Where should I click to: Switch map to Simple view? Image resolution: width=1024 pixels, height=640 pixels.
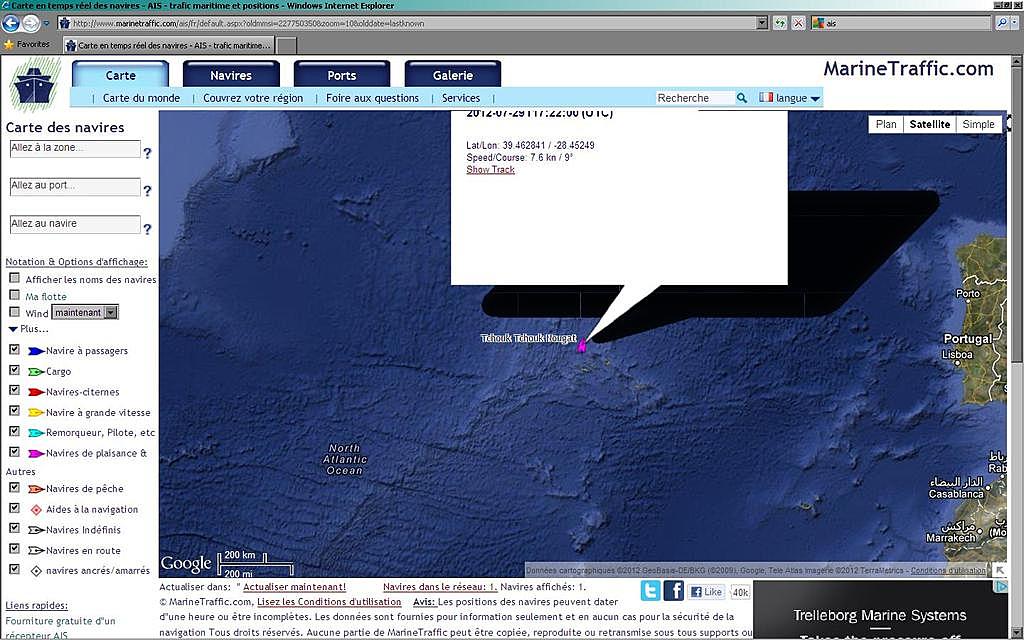coord(978,124)
